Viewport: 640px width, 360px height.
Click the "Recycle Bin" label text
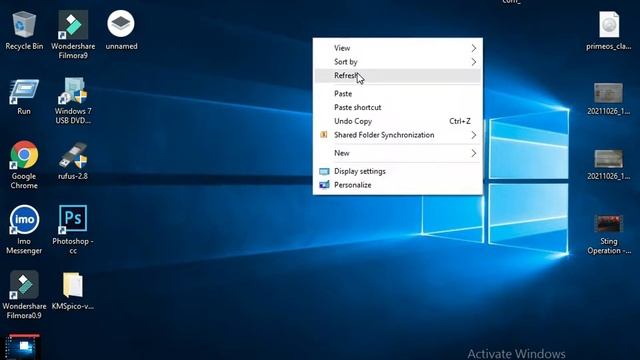[24, 46]
